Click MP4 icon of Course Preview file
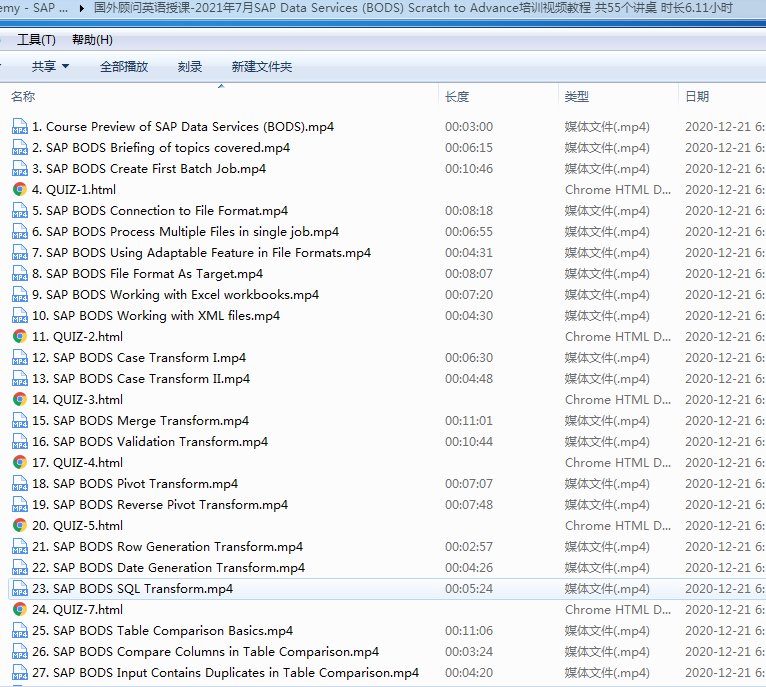 [20, 127]
